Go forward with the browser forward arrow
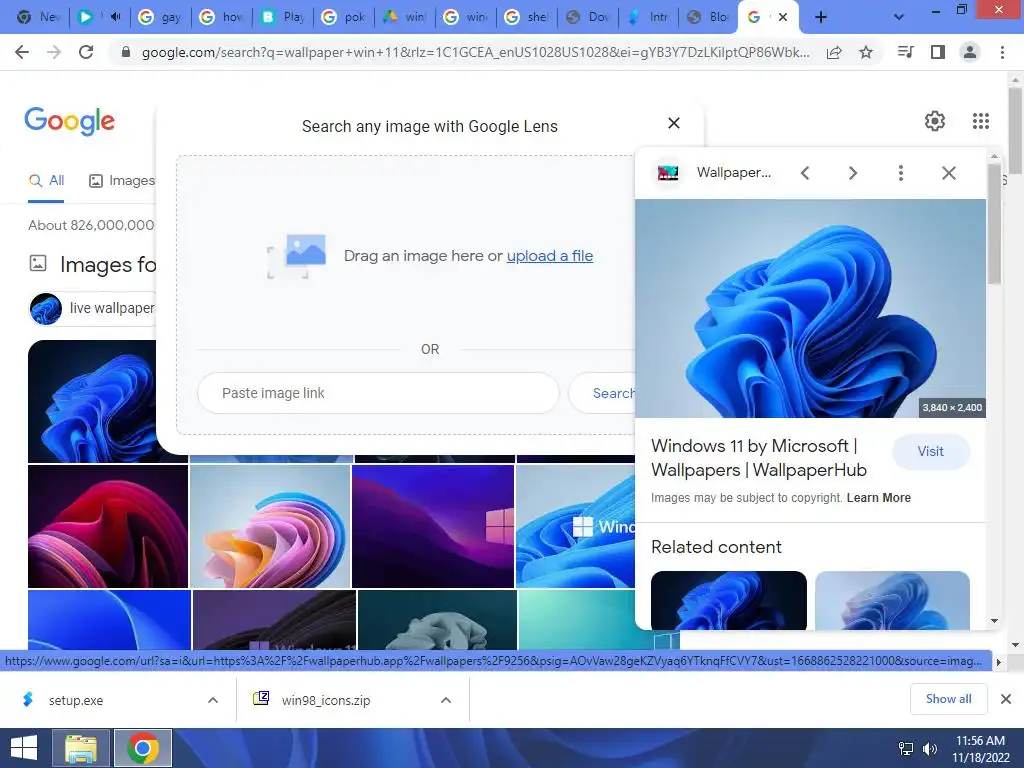 coord(54,52)
